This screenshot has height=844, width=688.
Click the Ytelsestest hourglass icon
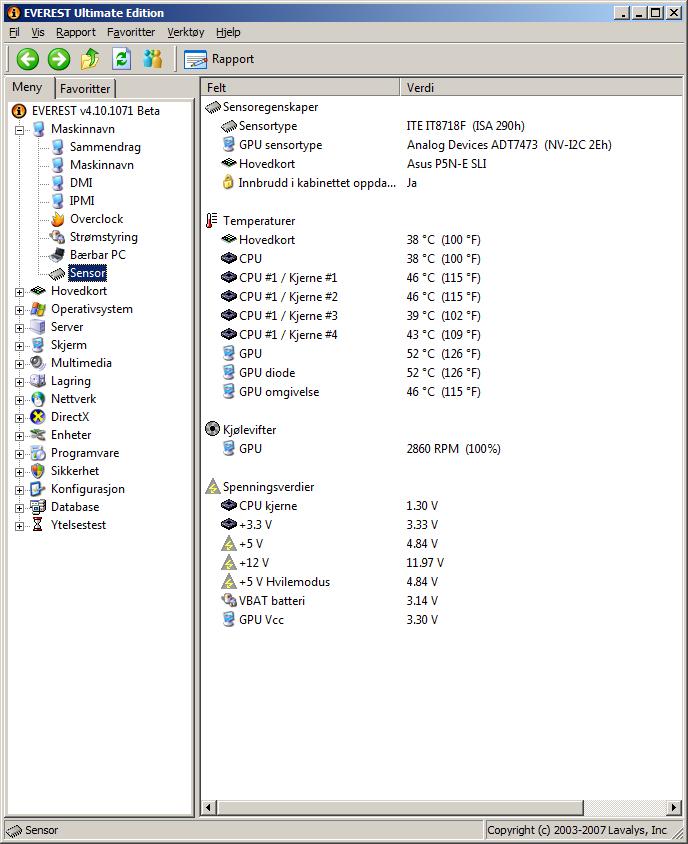(x=38, y=525)
